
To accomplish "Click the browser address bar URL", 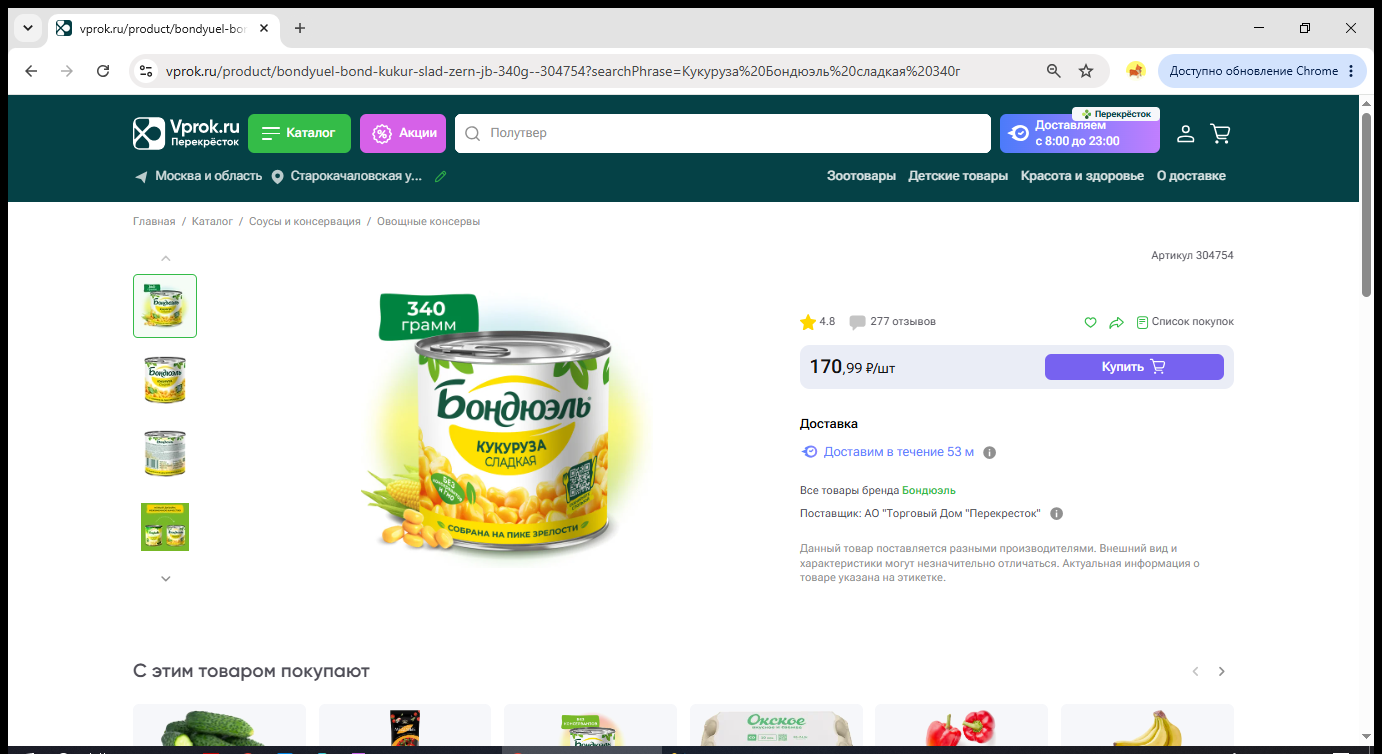I will point(562,71).
